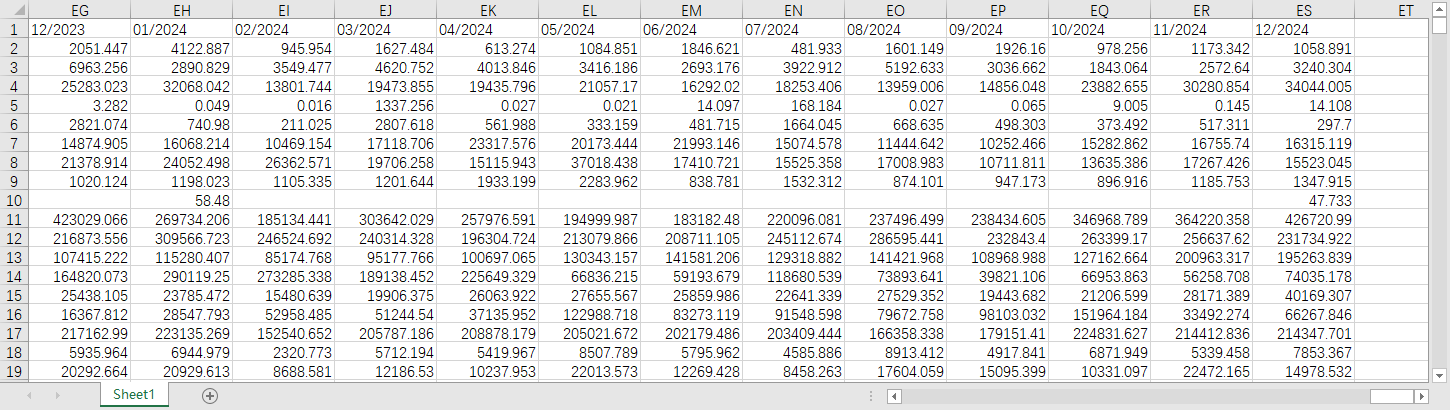The width and height of the screenshot is (1450, 410).
Task: Select column header EG
Action: point(79,10)
